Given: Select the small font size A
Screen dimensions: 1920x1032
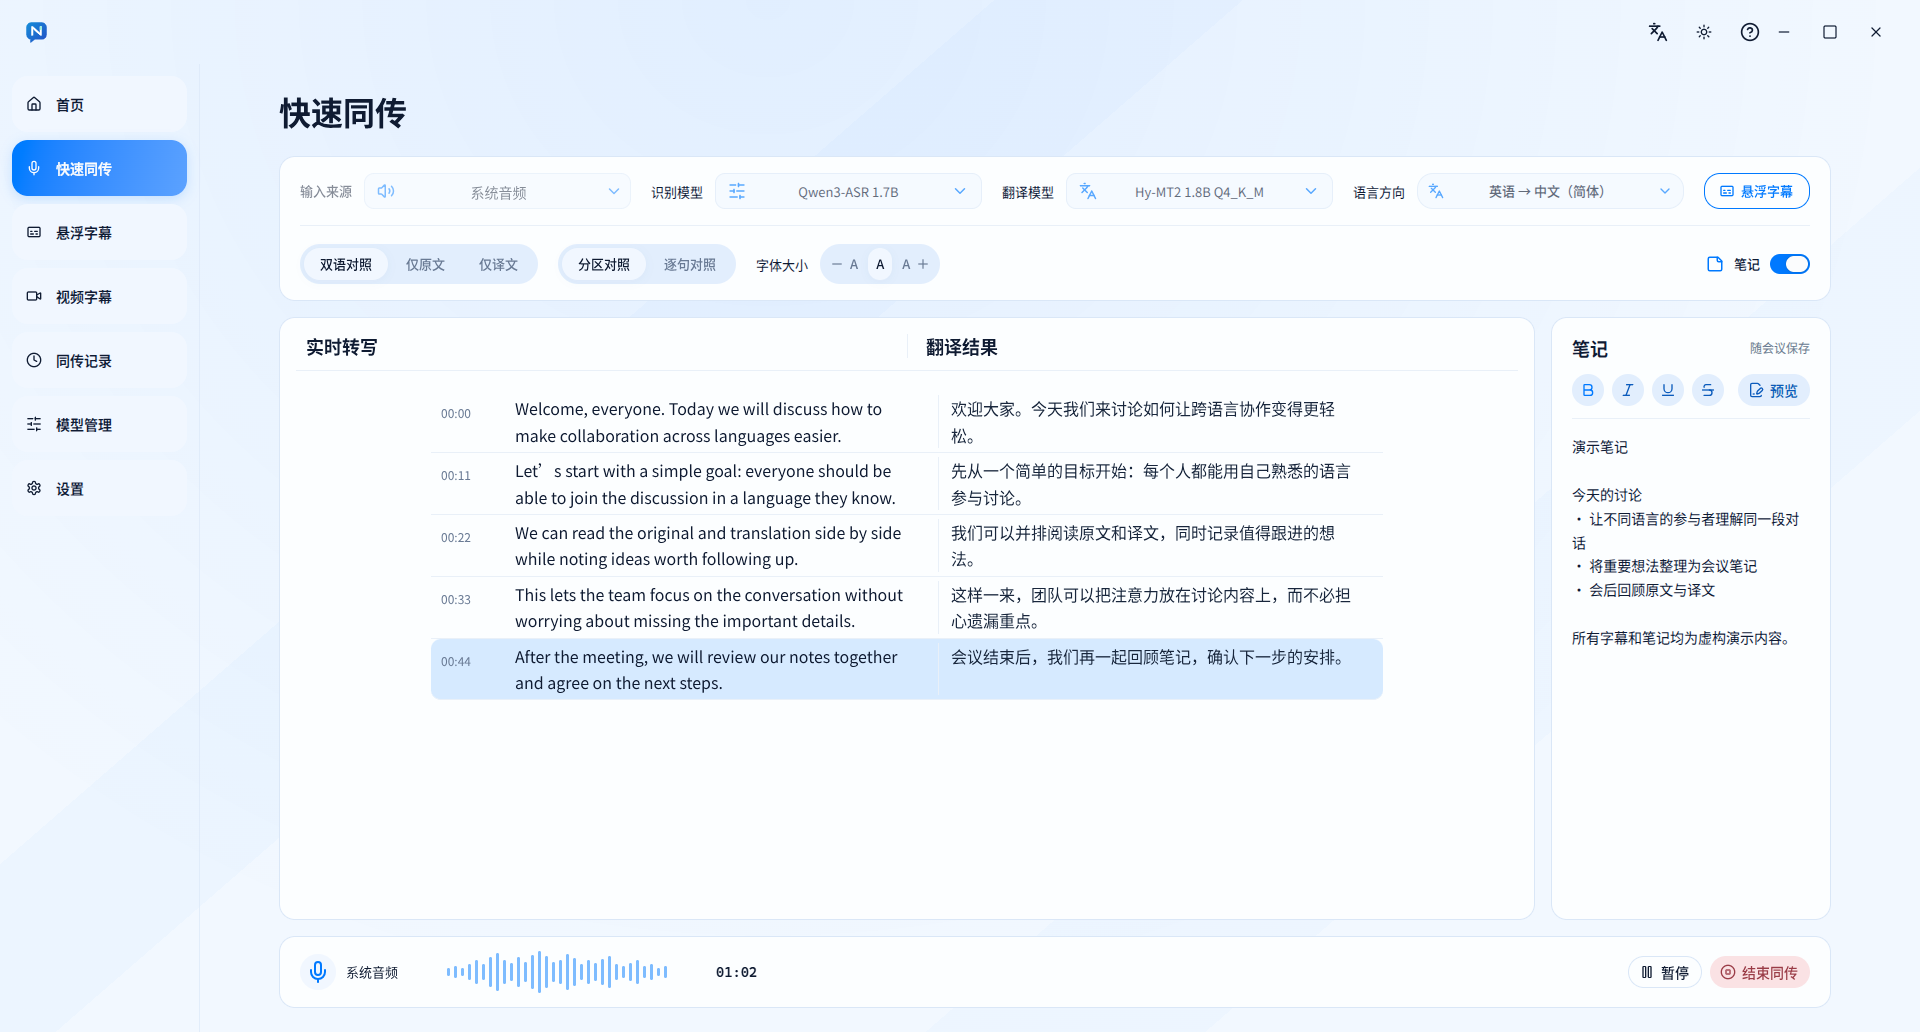Looking at the screenshot, I should [x=854, y=265].
